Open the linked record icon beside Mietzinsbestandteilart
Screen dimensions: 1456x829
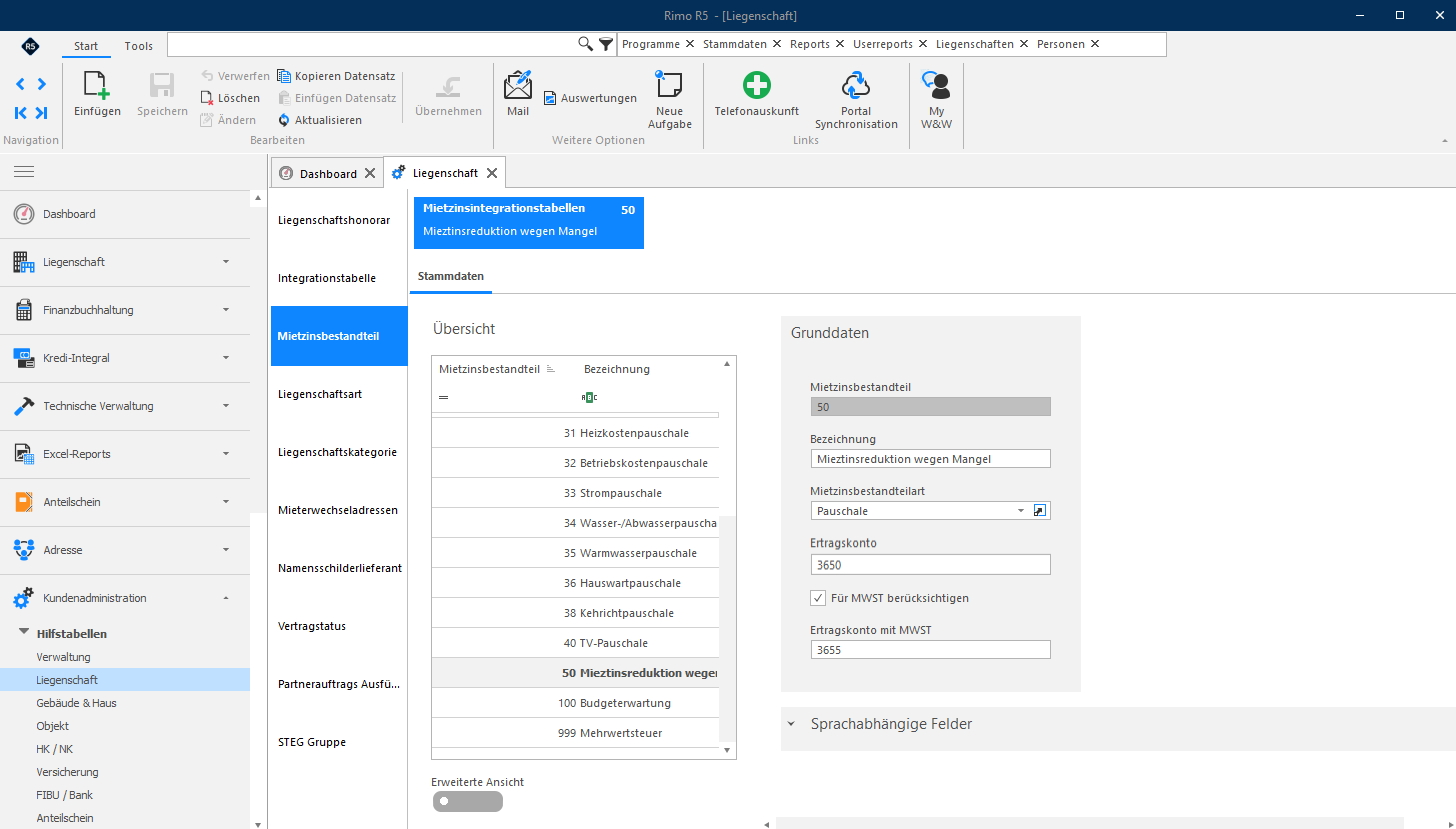(x=1040, y=511)
